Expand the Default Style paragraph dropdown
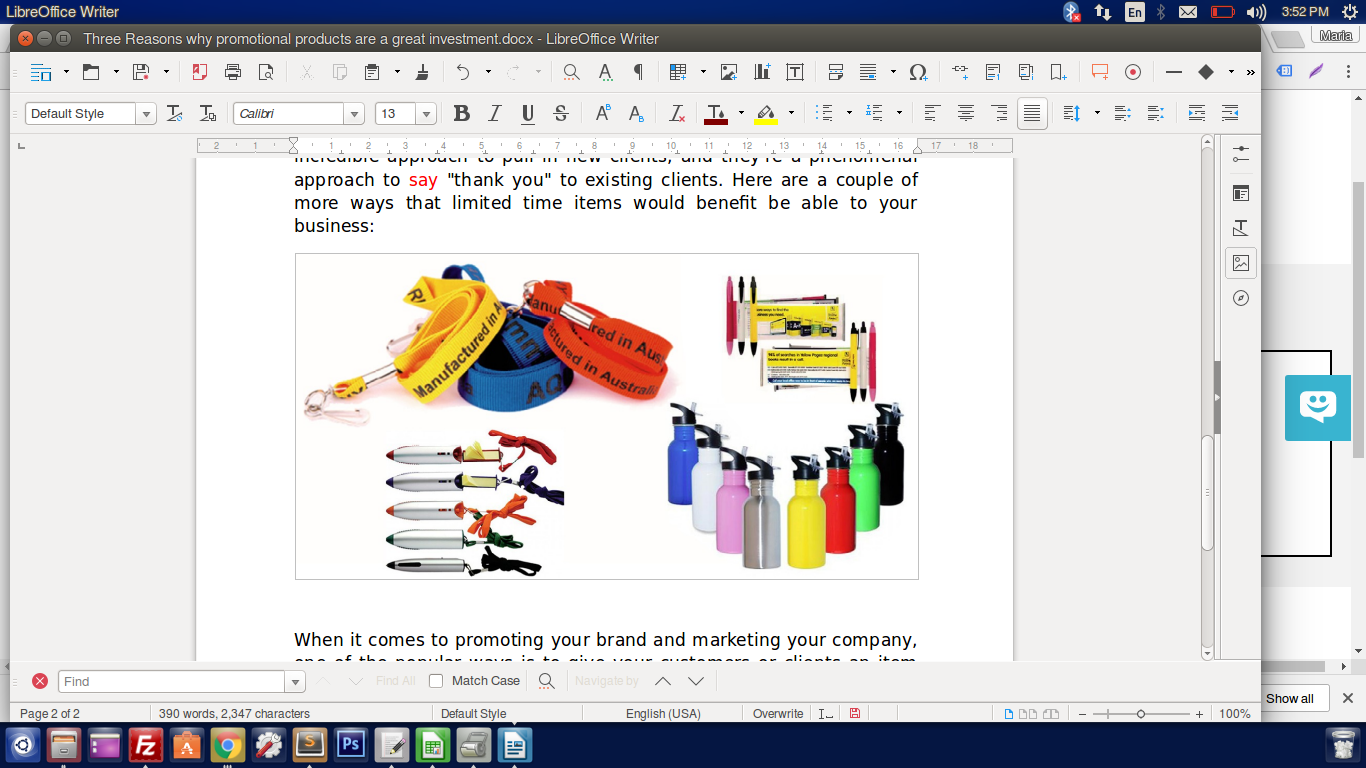 pos(147,114)
